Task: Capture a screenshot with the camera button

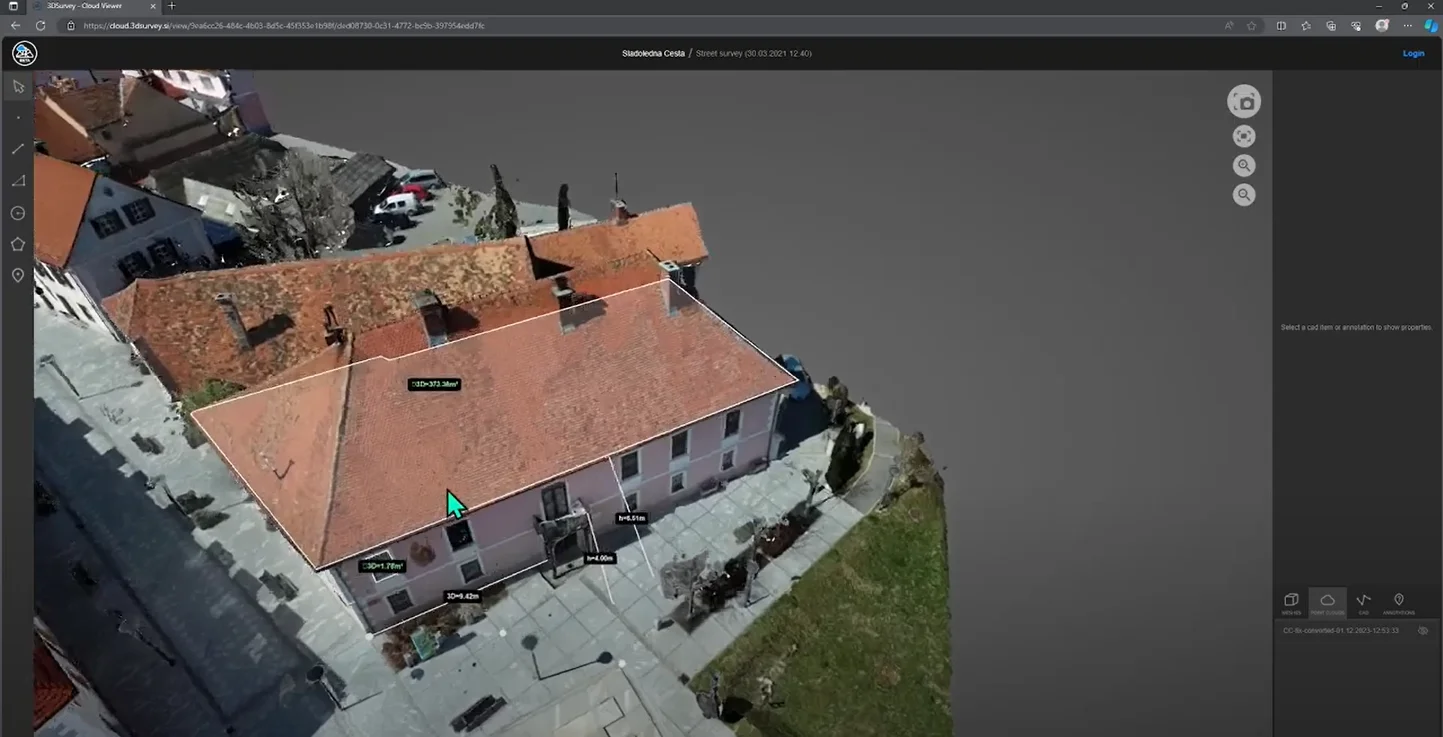Action: (1243, 101)
